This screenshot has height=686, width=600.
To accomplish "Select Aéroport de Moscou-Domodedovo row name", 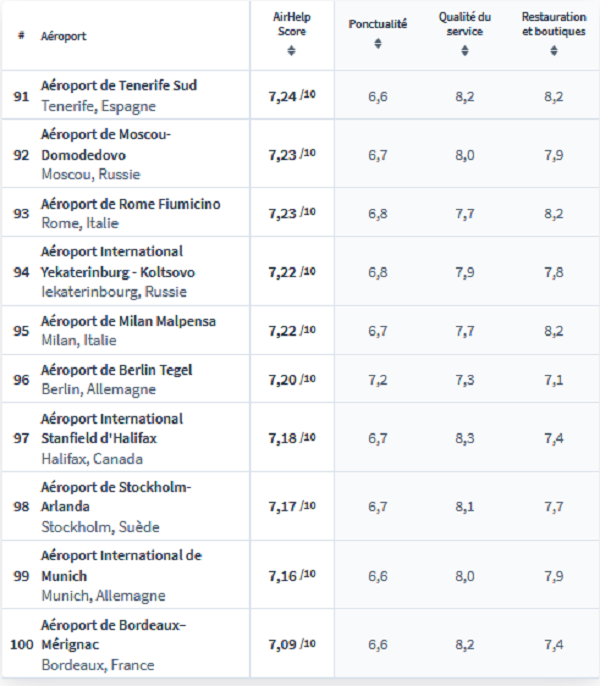I will coord(106,145).
